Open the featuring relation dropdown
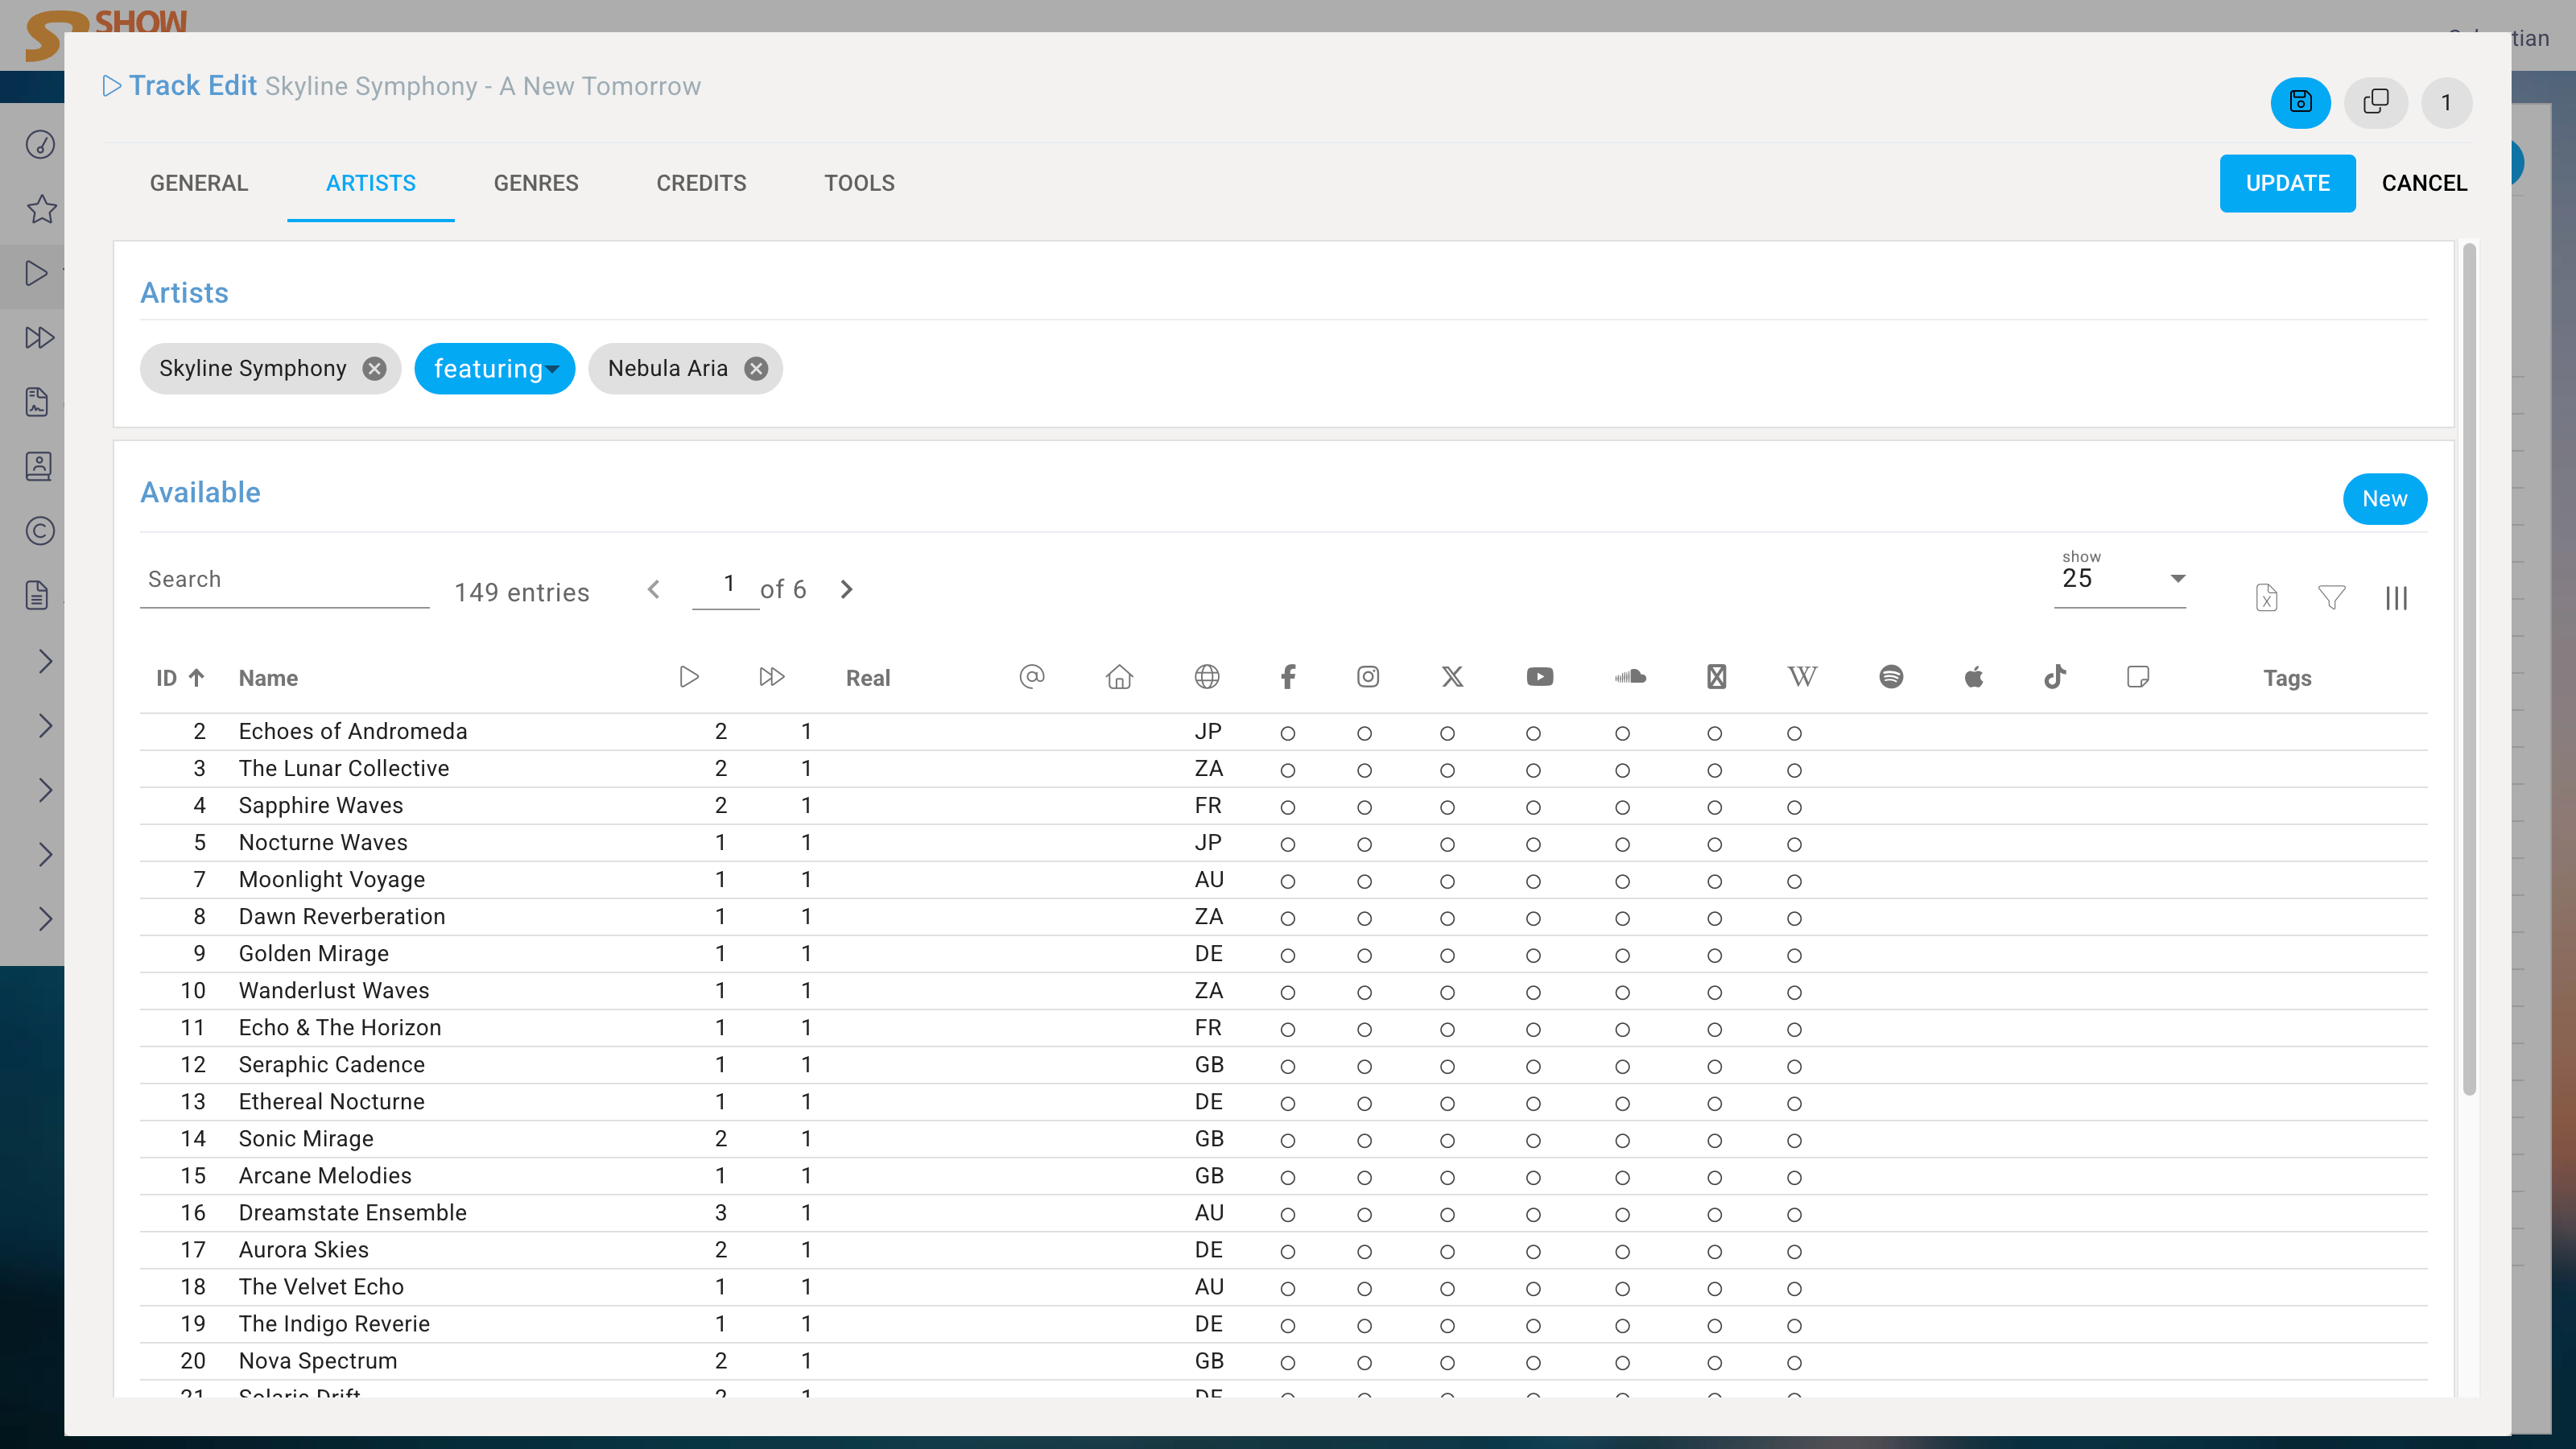Screen dimensions: 2576x1449 [495, 369]
